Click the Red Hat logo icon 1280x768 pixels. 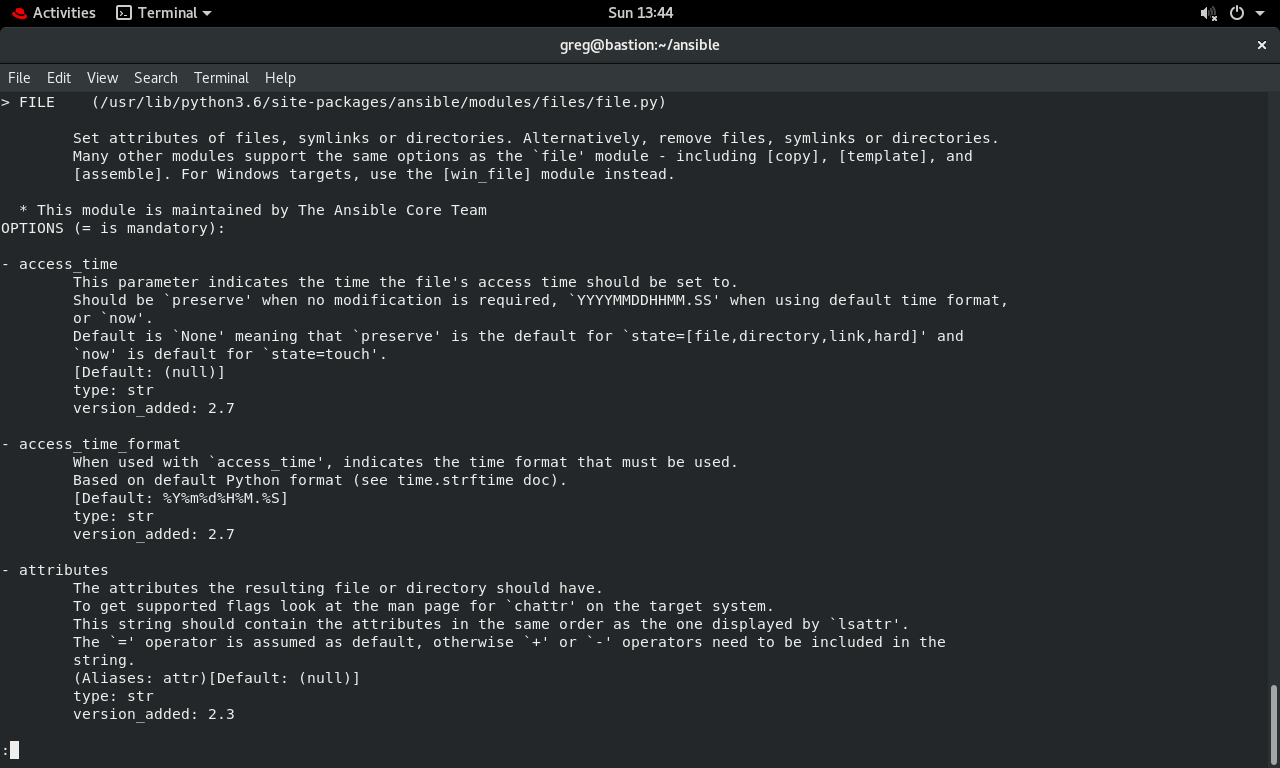[x=19, y=13]
